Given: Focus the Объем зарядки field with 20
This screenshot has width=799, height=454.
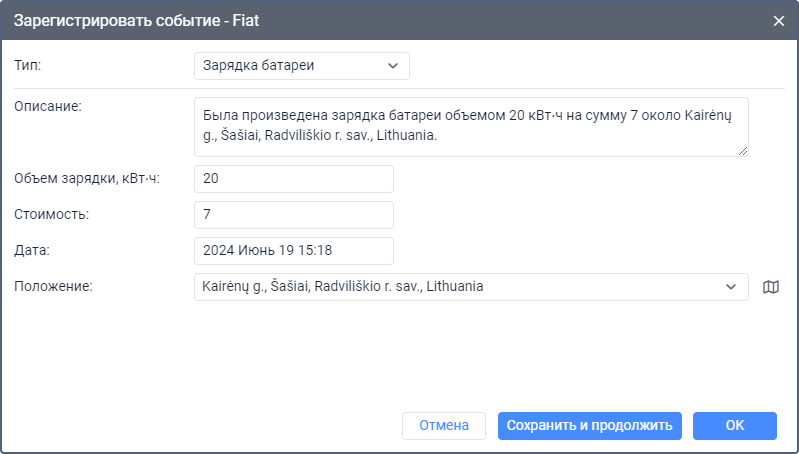Looking at the screenshot, I should (293, 179).
